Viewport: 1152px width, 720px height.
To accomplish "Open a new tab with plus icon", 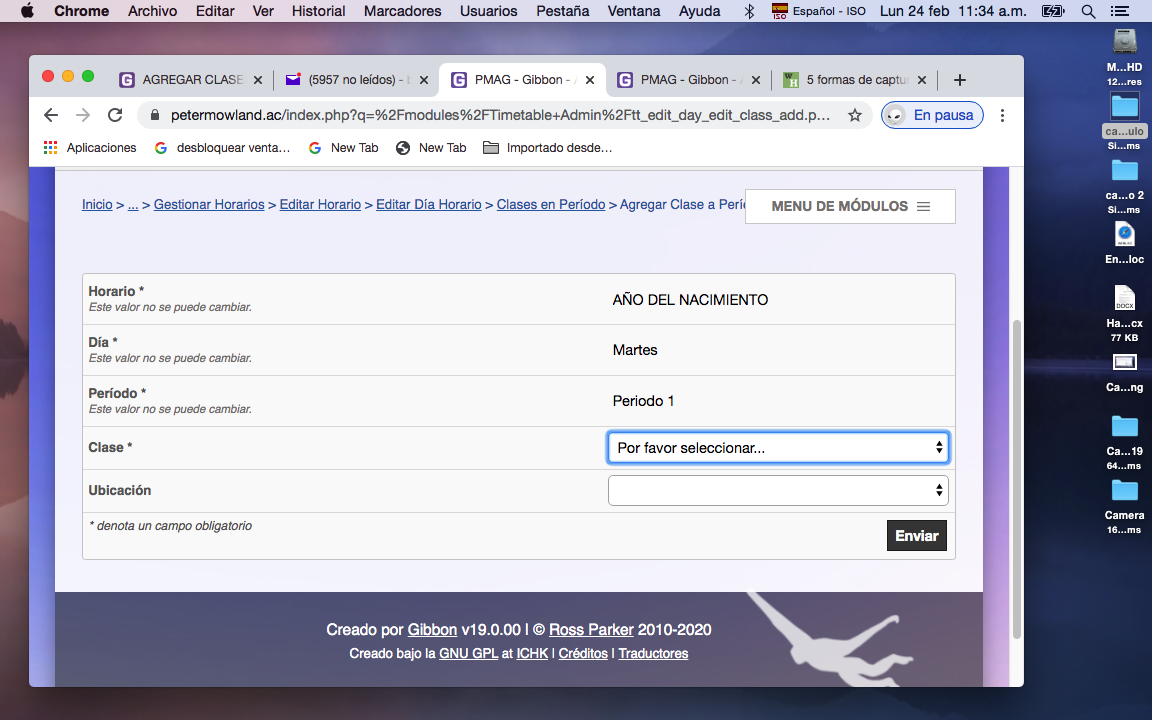I will tap(960, 80).
